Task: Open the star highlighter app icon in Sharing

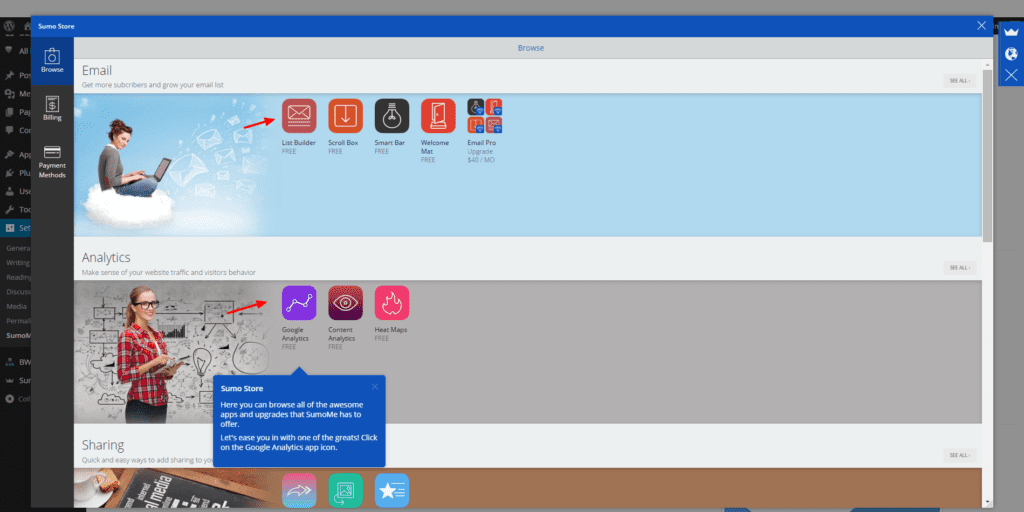Action: [392, 490]
